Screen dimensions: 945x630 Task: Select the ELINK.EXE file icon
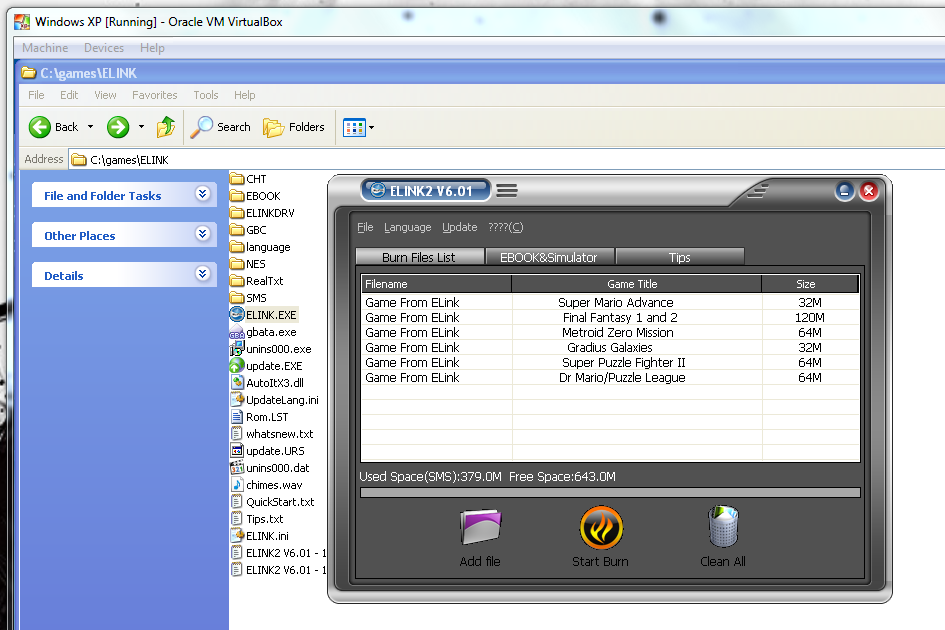pos(237,314)
